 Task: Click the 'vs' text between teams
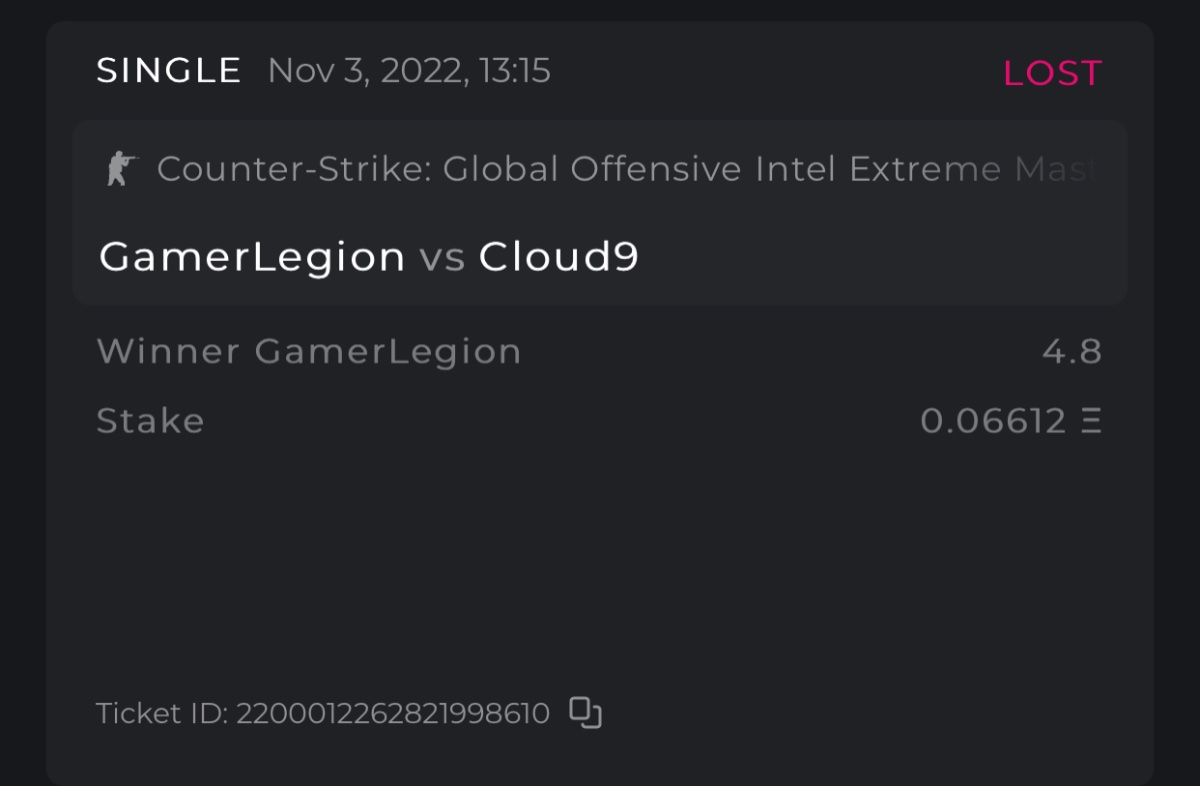pyautogui.click(x=442, y=258)
